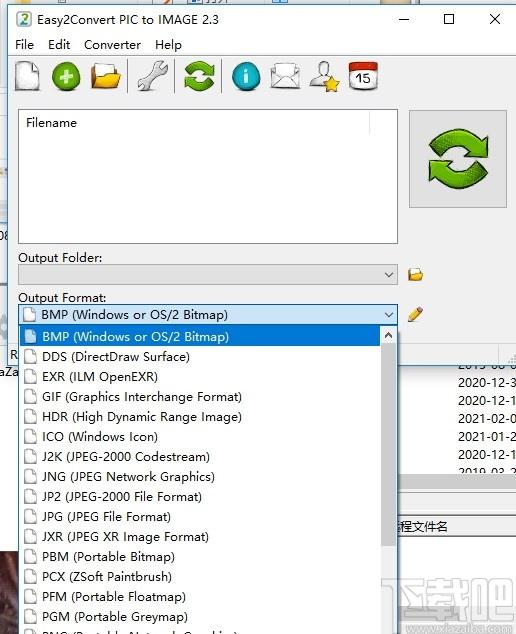Viewport: 516px width, 634px height.
Task: Maximize the Easy2Convert window
Action: 449,19
